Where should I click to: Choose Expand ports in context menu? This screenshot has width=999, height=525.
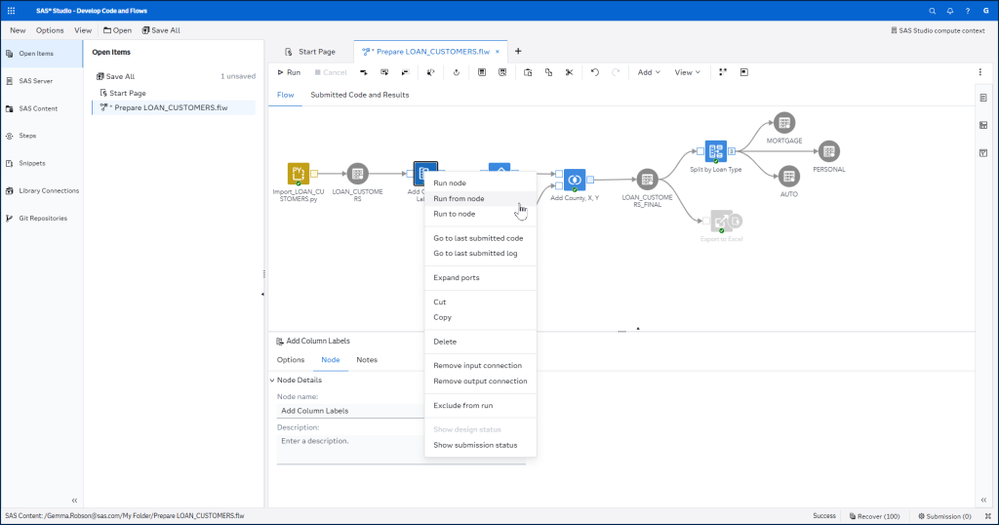click(480, 278)
